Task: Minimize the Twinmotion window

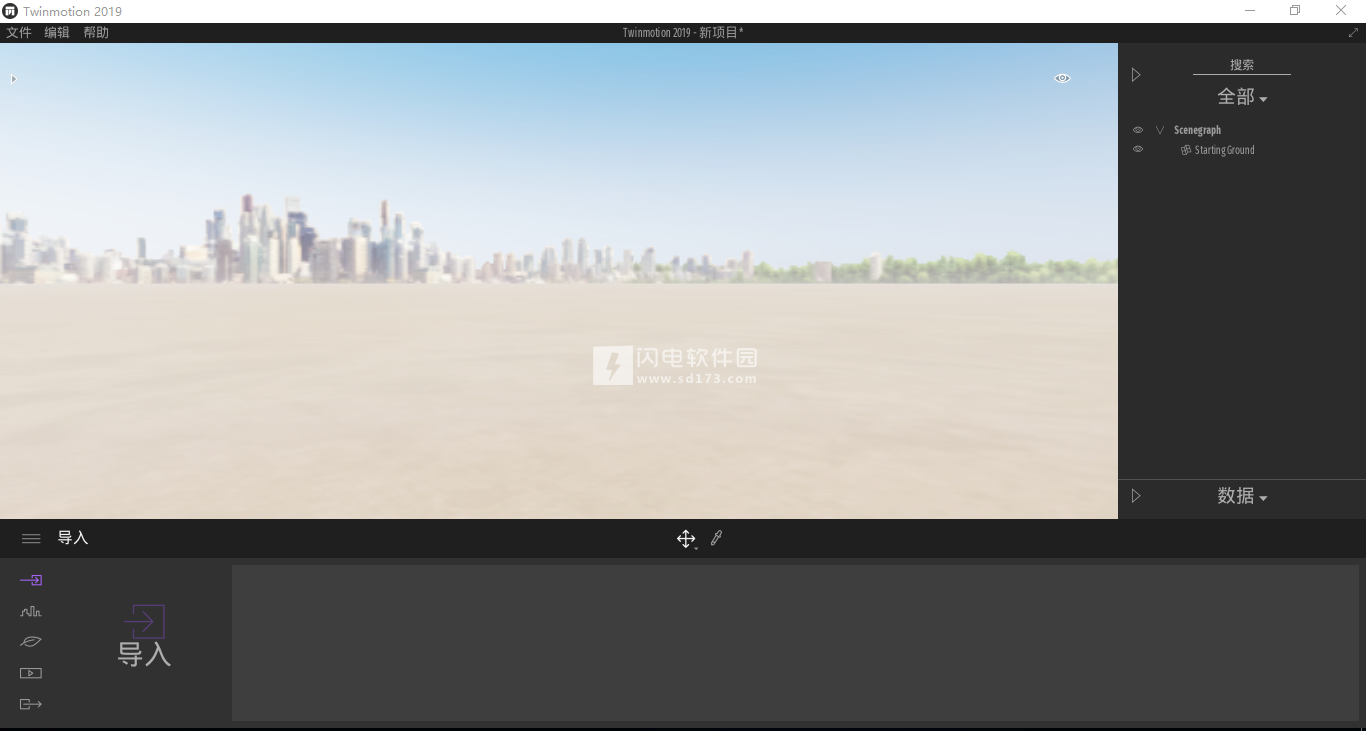Action: point(1250,11)
